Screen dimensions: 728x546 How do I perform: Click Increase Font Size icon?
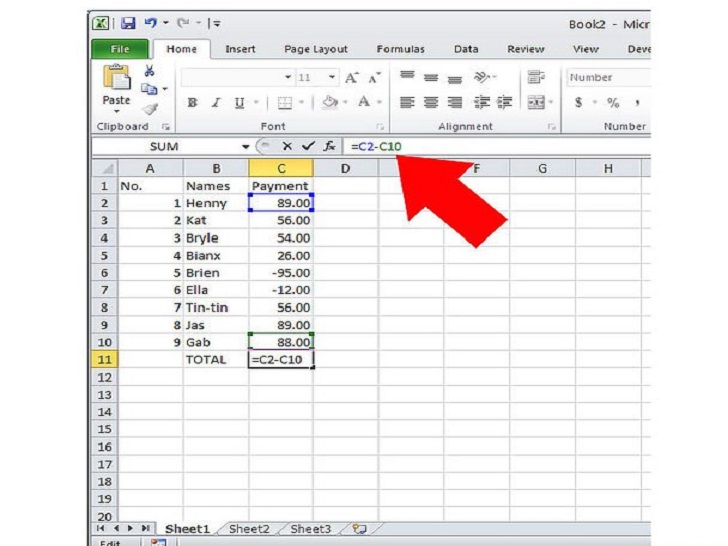[351, 77]
